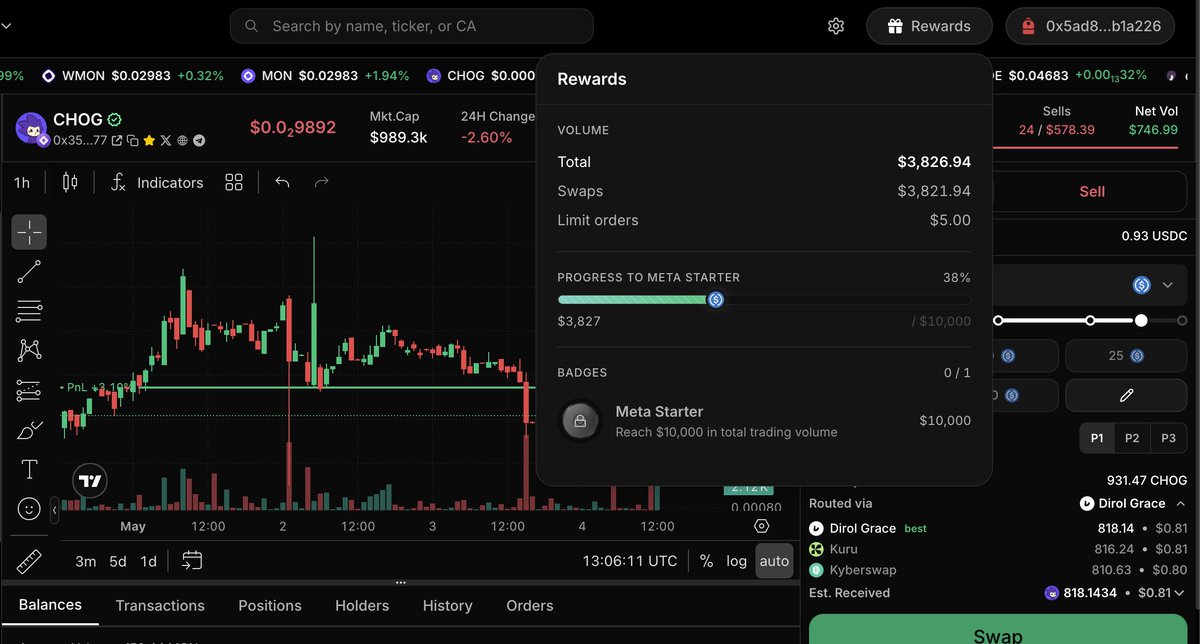Move the amount percentage slider handle
Screen dimensions: 1200x644
click(1141, 320)
